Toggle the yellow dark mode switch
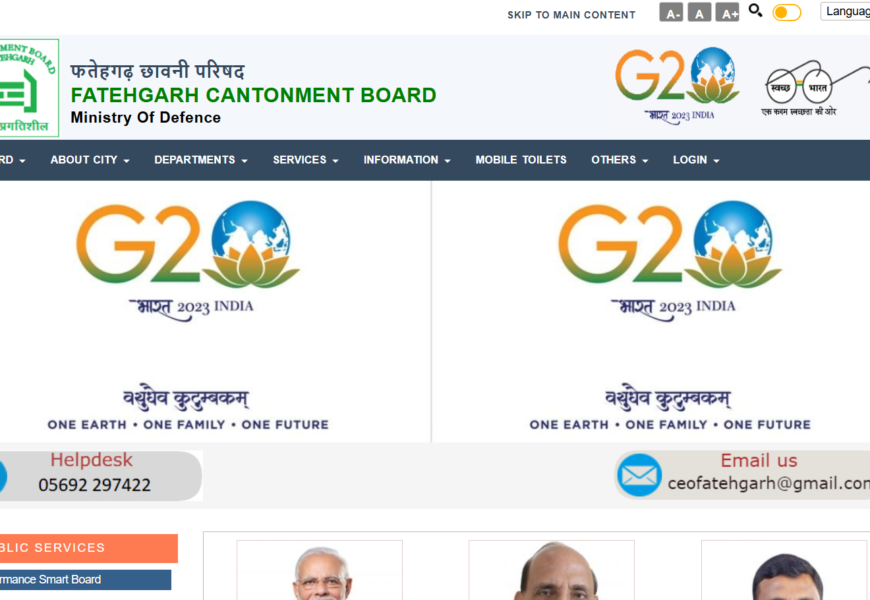Viewport: 870px width, 600px height. point(787,12)
